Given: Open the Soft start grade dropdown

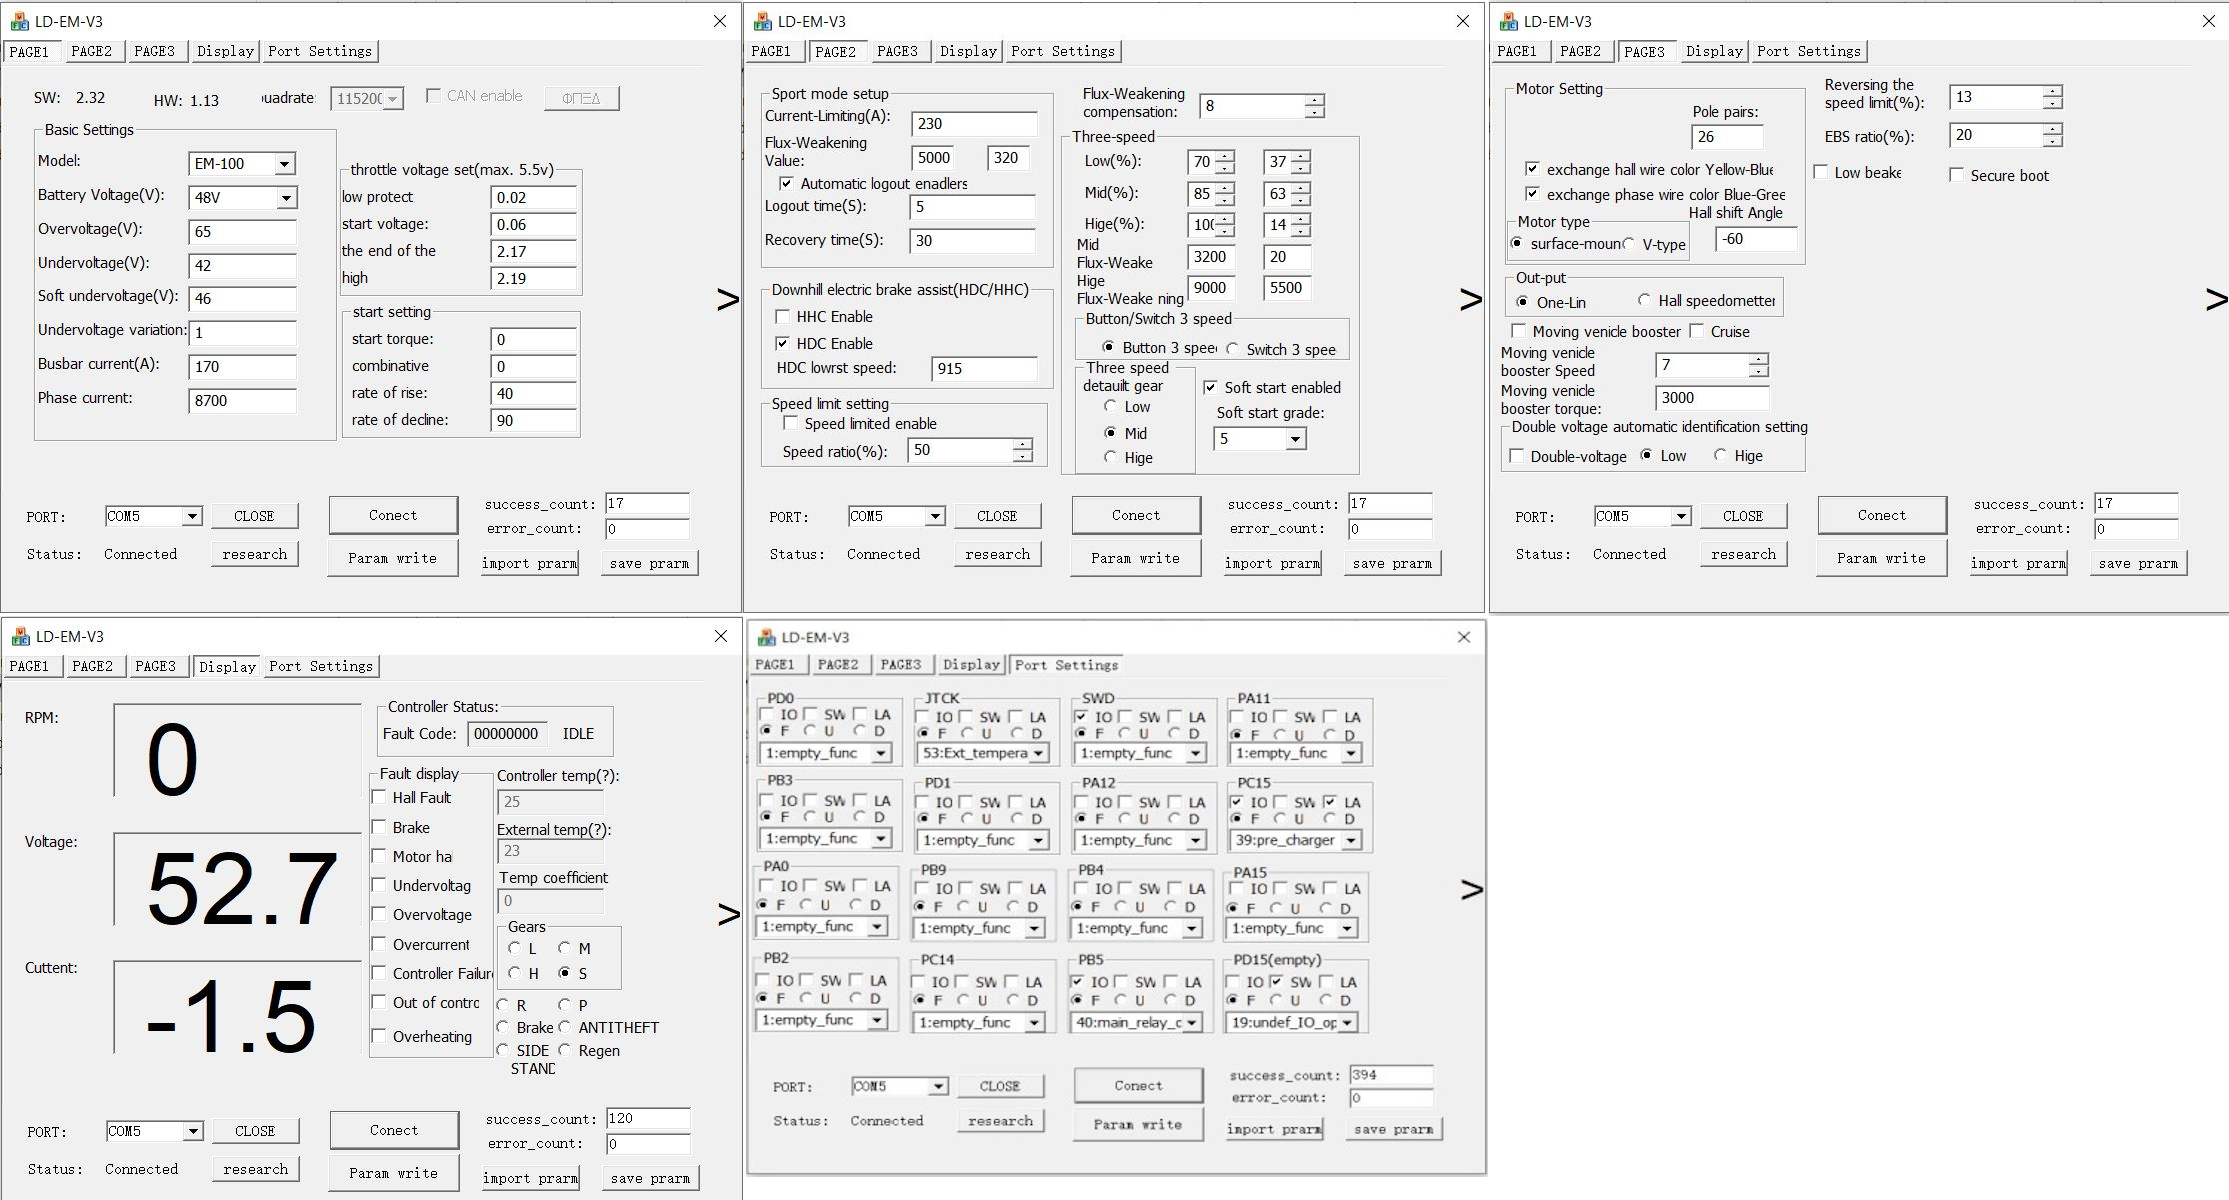Looking at the screenshot, I should [1295, 439].
